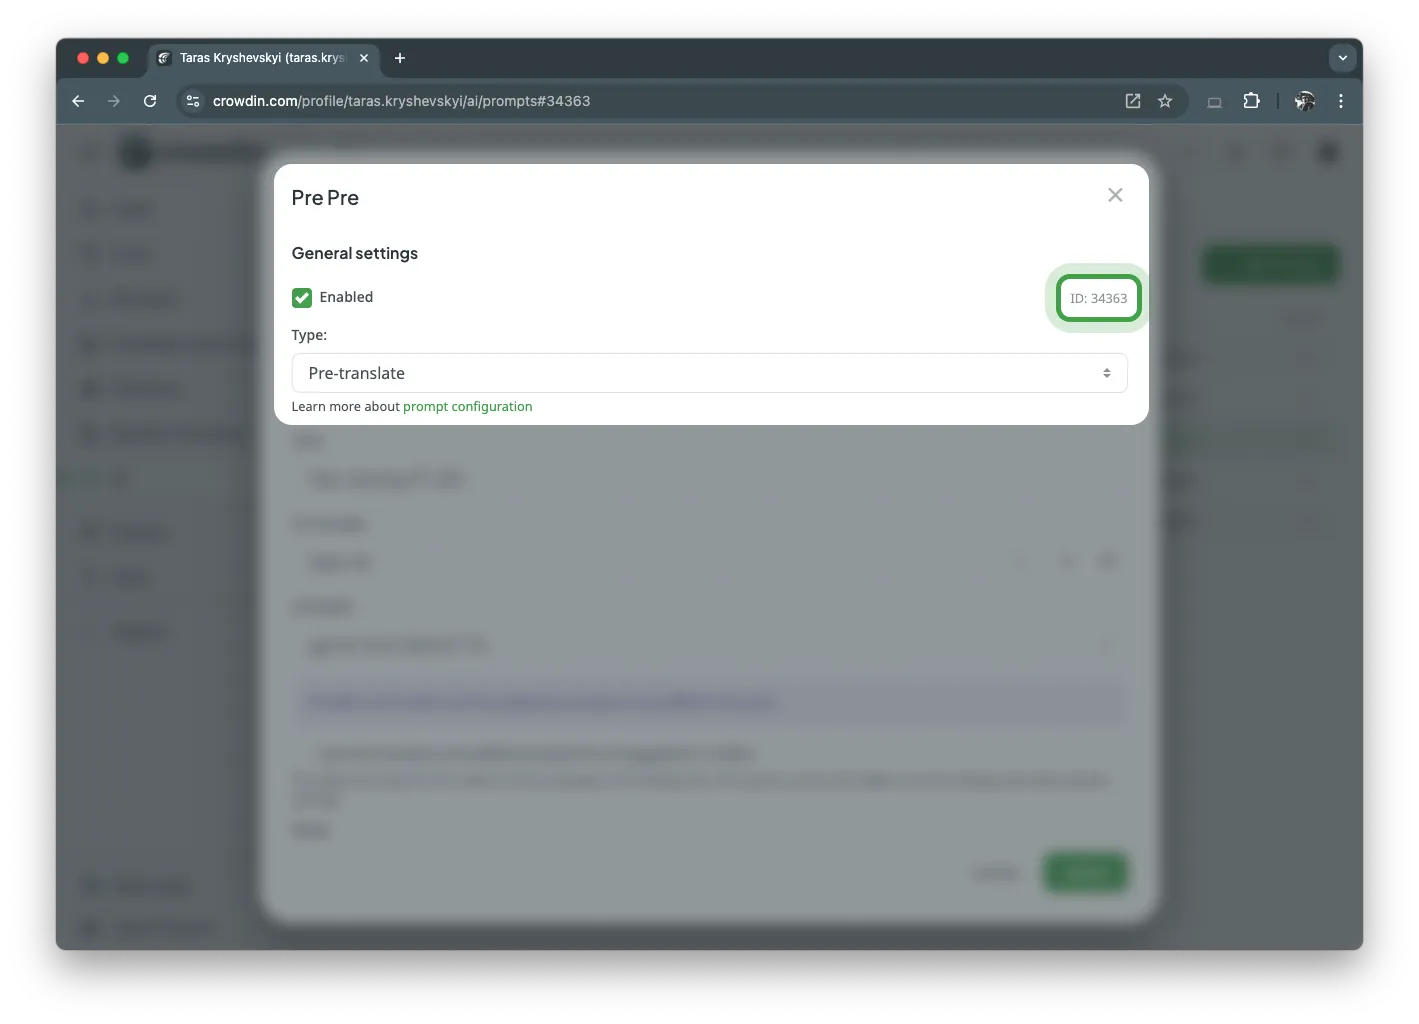Open site information in the address bar
This screenshot has width=1419, height=1024.
click(x=192, y=101)
